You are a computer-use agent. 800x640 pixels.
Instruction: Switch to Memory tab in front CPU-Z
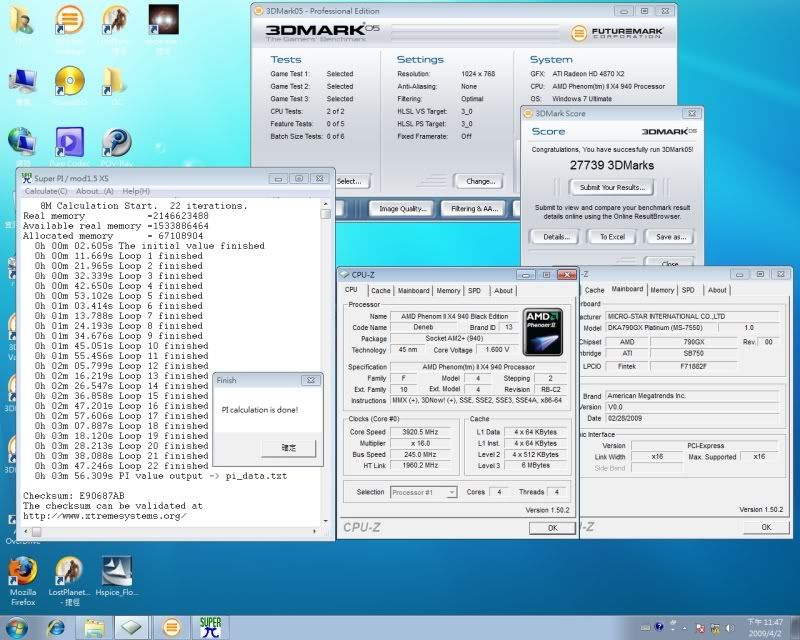click(448, 290)
